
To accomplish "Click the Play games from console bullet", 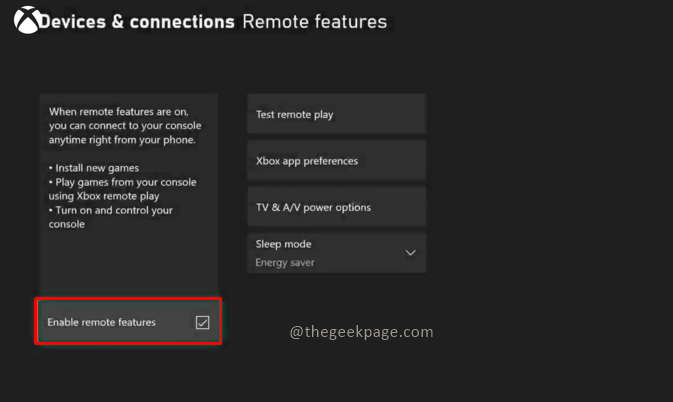I will (122, 189).
